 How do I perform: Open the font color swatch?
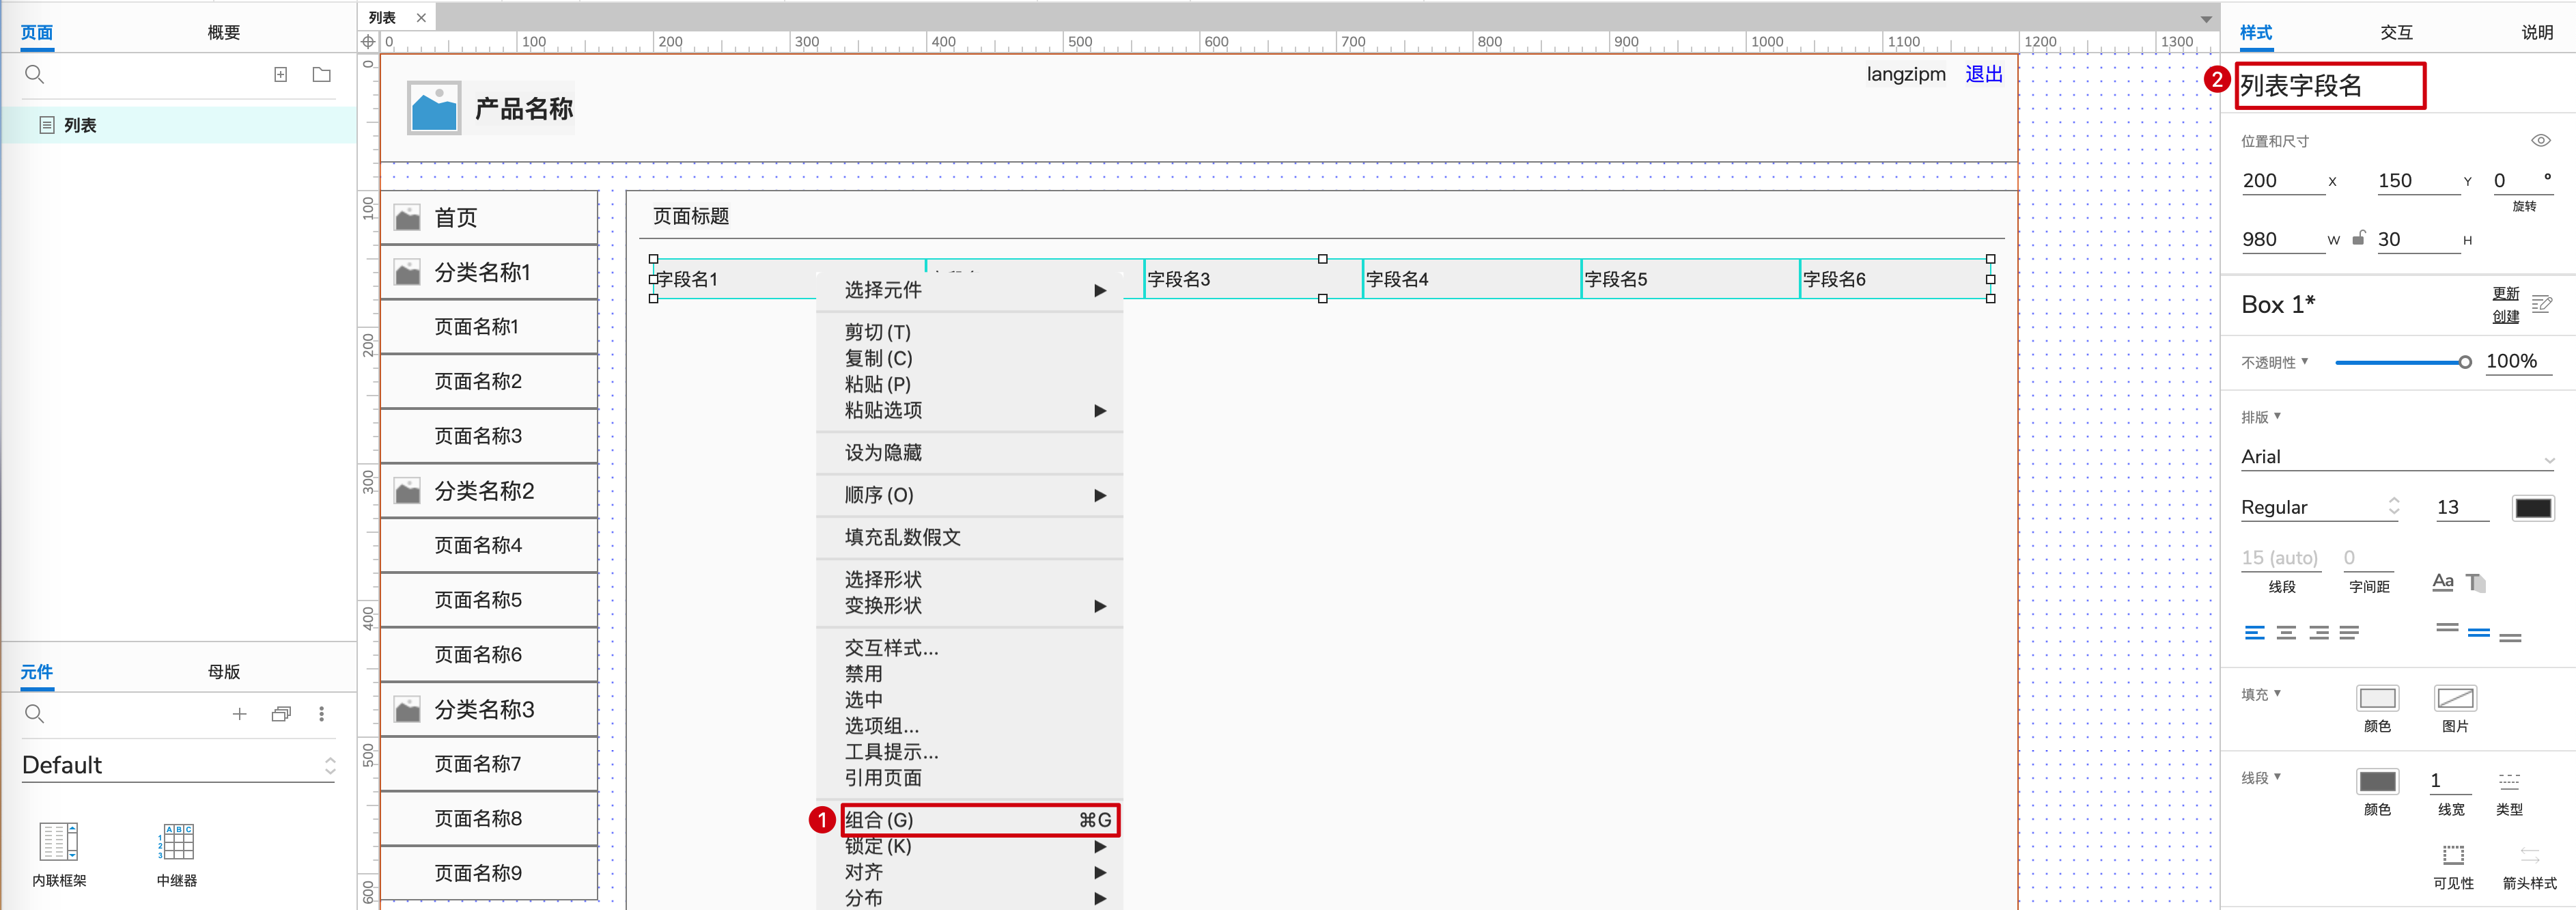[x=2532, y=508]
